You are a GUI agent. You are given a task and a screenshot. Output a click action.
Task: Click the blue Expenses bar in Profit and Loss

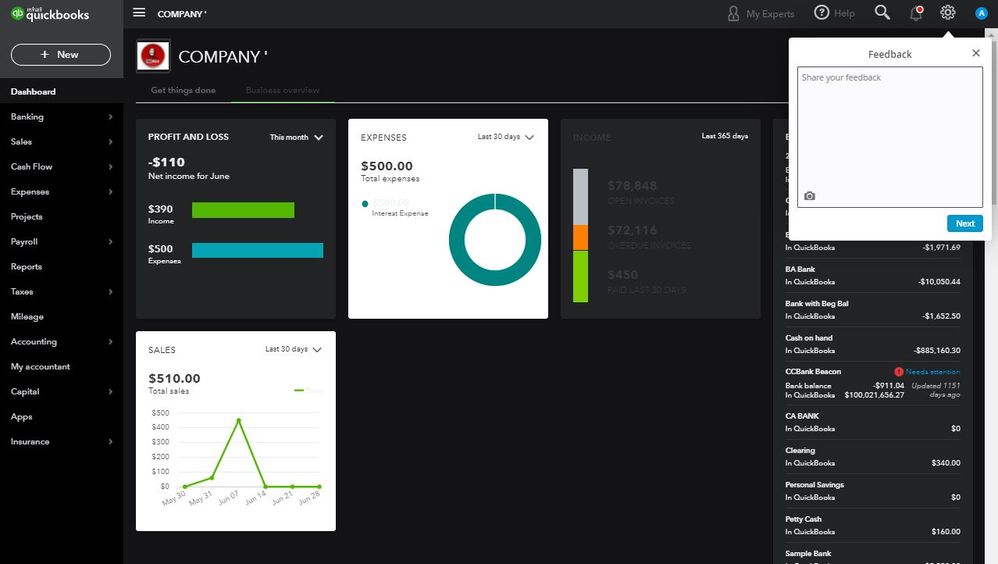258,250
